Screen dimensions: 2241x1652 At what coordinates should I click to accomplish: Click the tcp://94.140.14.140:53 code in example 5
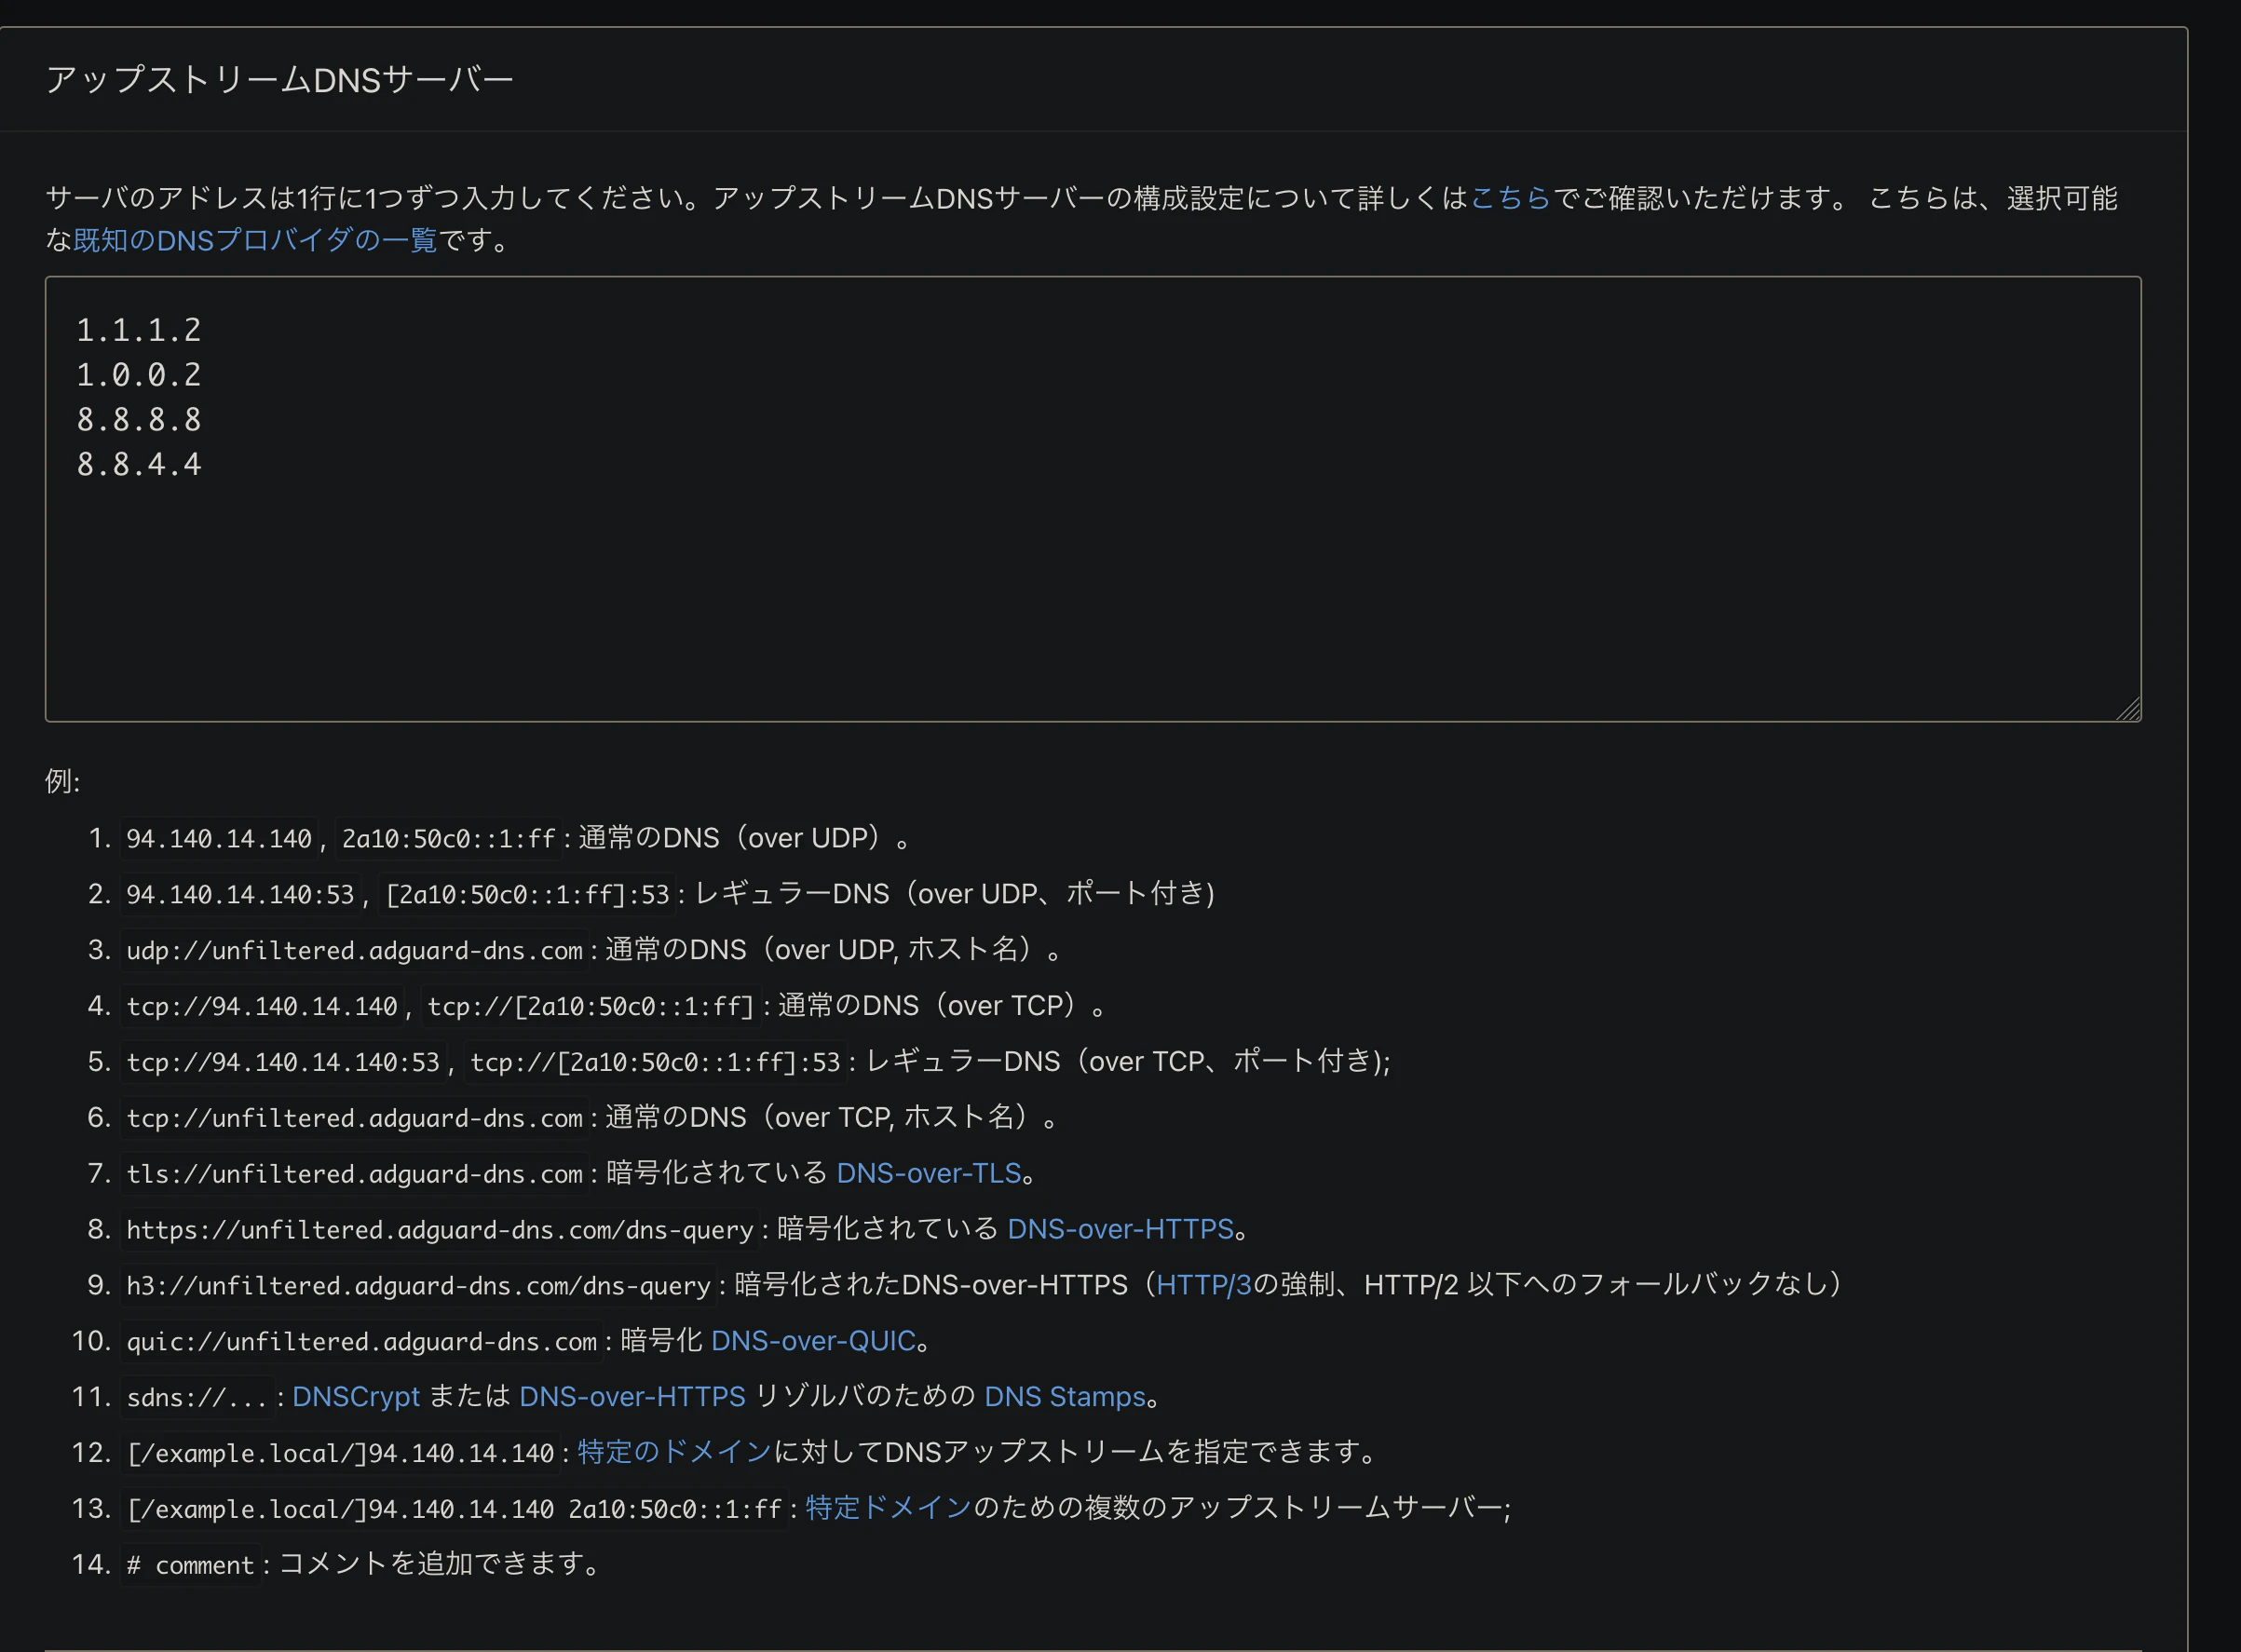[x=283, y=1062]
